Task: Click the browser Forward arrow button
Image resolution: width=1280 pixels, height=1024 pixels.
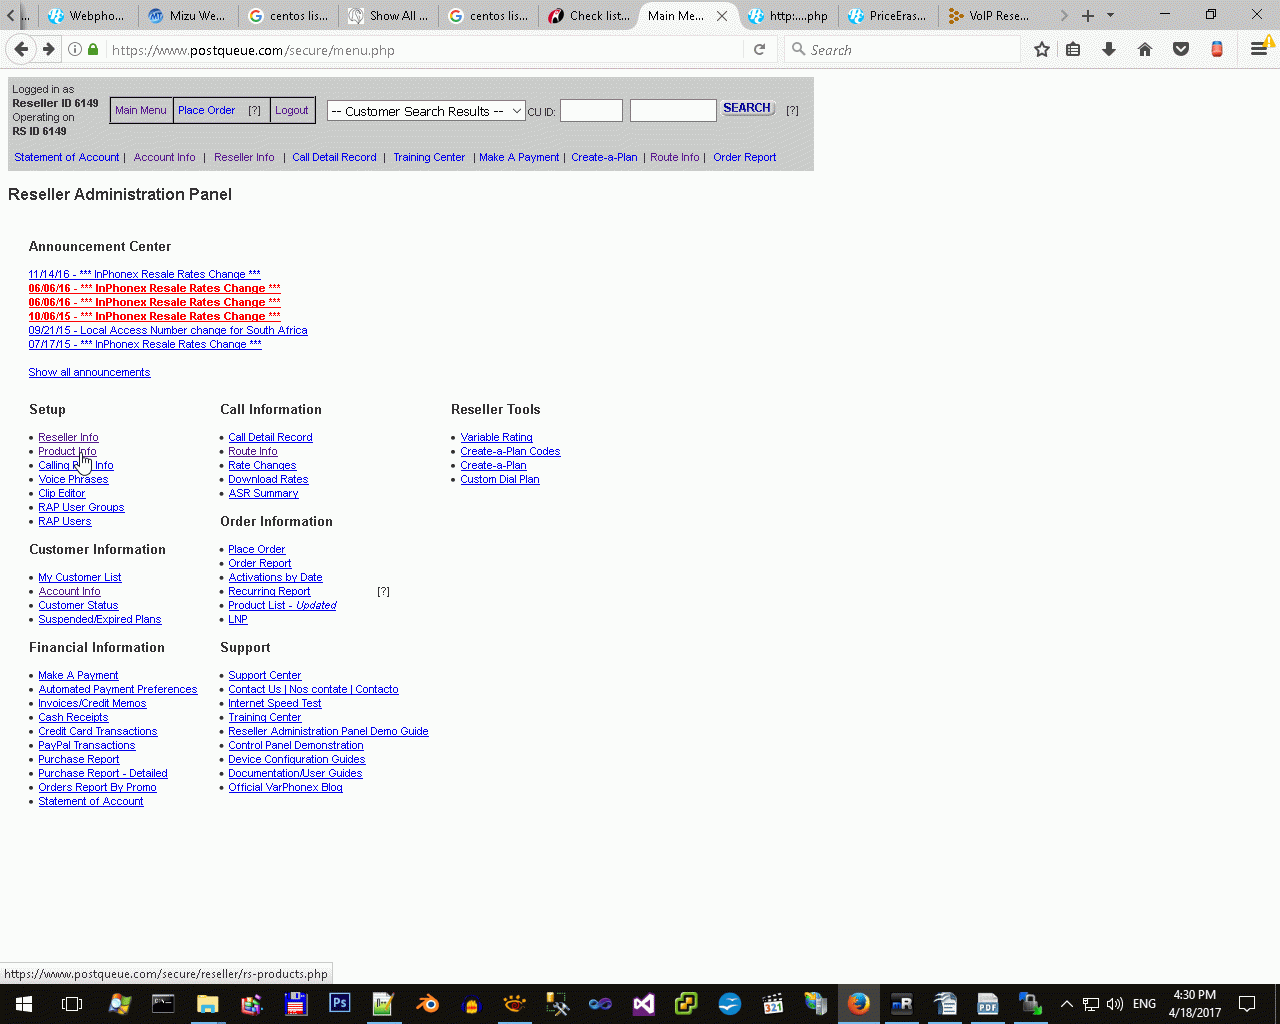Action: click(x=48, y=49)
